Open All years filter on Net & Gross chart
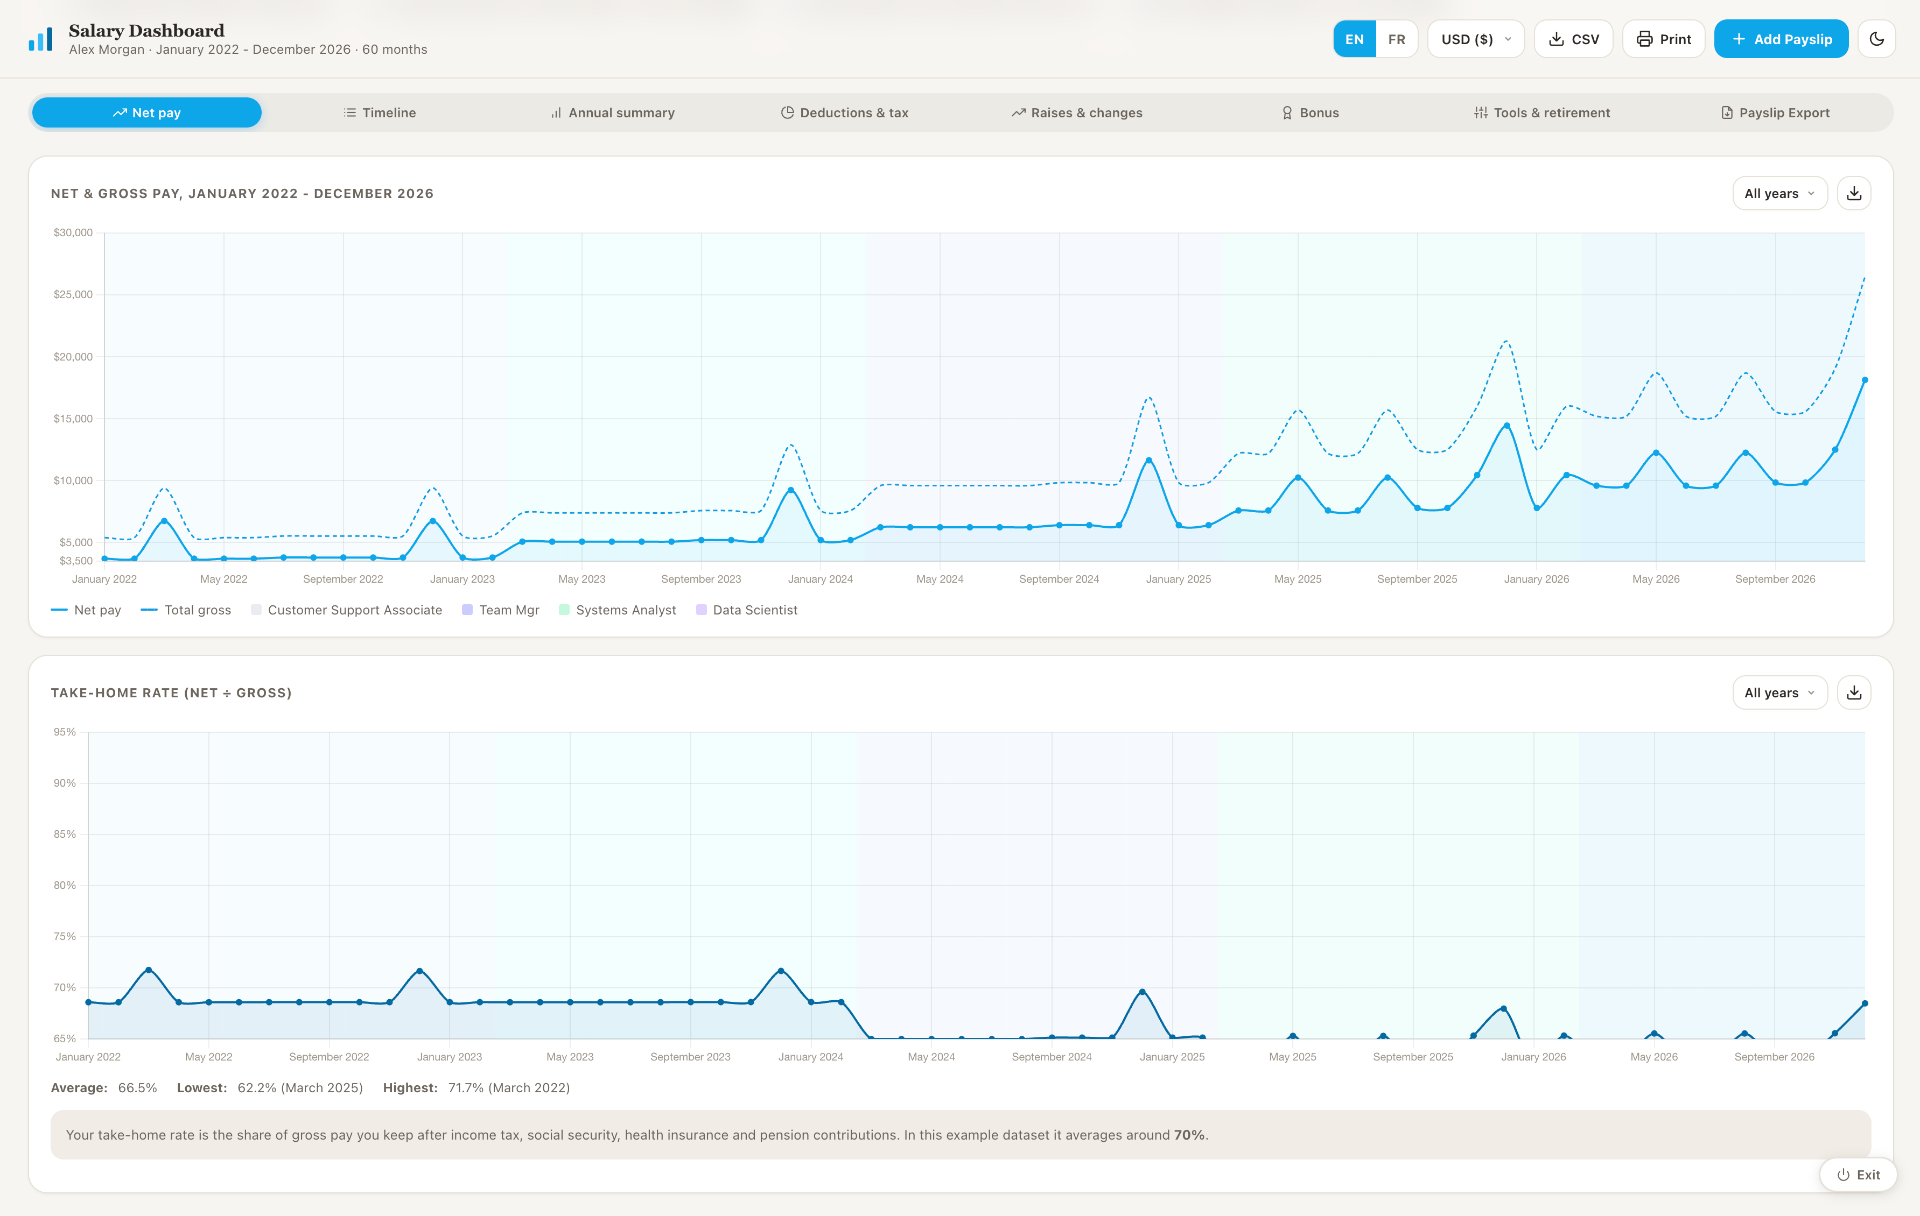Image resolution: width=1920 pixels, height=1216 pixels. coord(1779,193)
